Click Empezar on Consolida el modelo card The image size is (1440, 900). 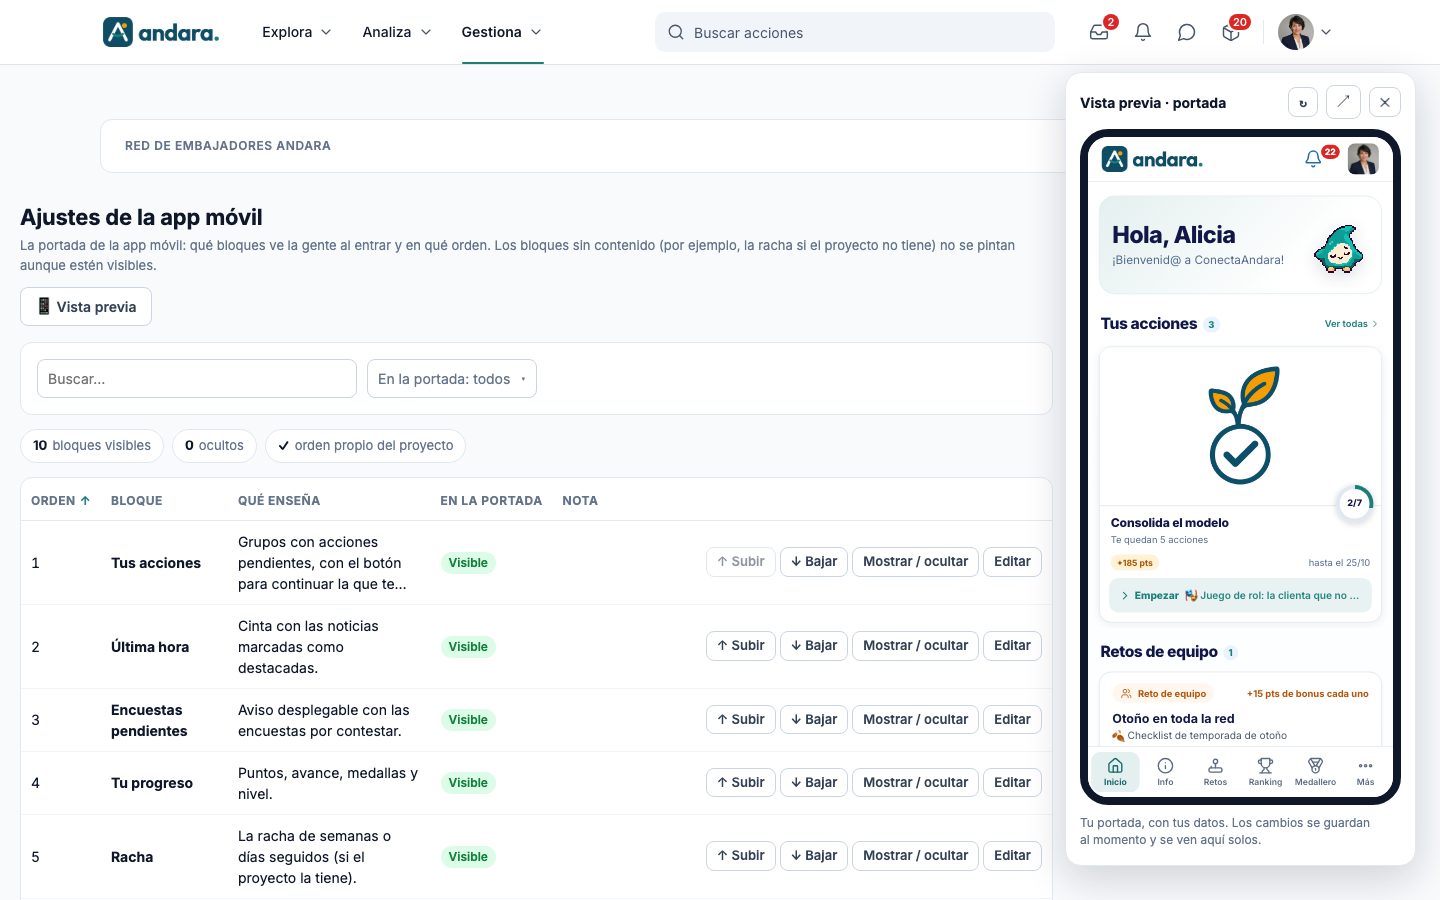pos(1240,596)
